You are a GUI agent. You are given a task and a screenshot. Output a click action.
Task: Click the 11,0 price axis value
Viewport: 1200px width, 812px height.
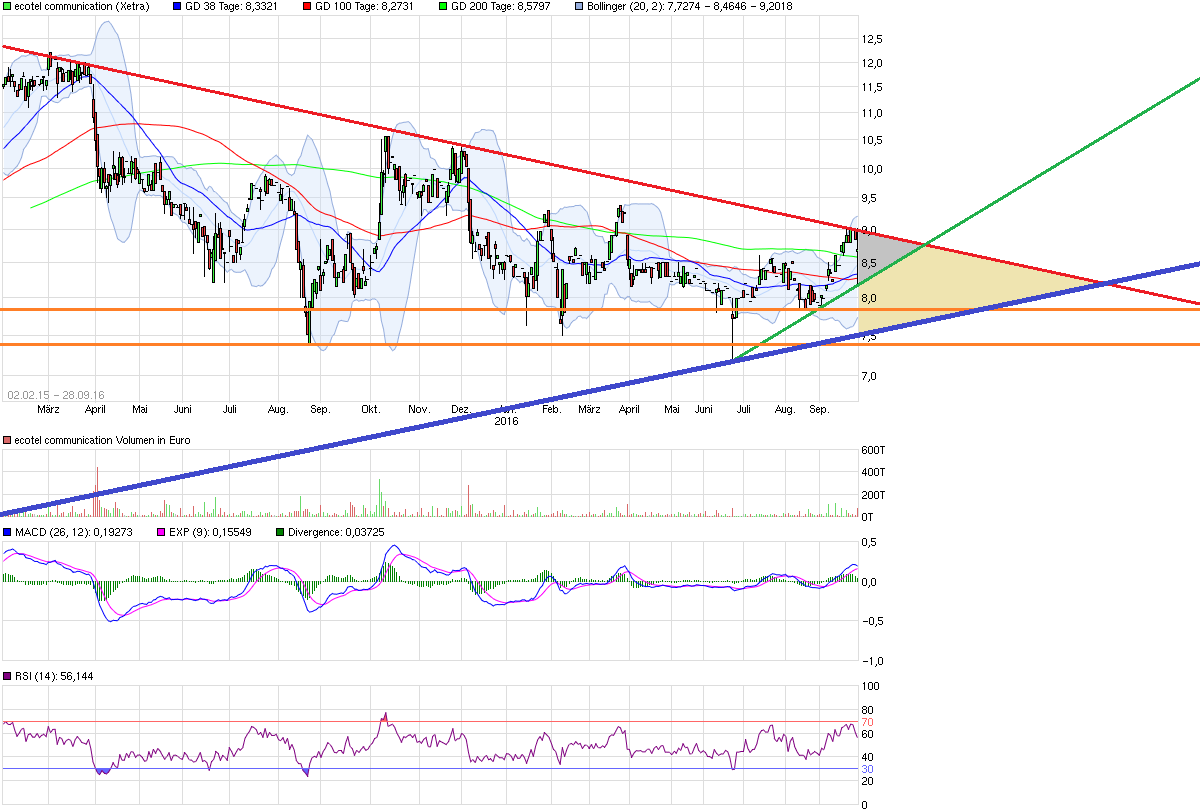(872, 114)
